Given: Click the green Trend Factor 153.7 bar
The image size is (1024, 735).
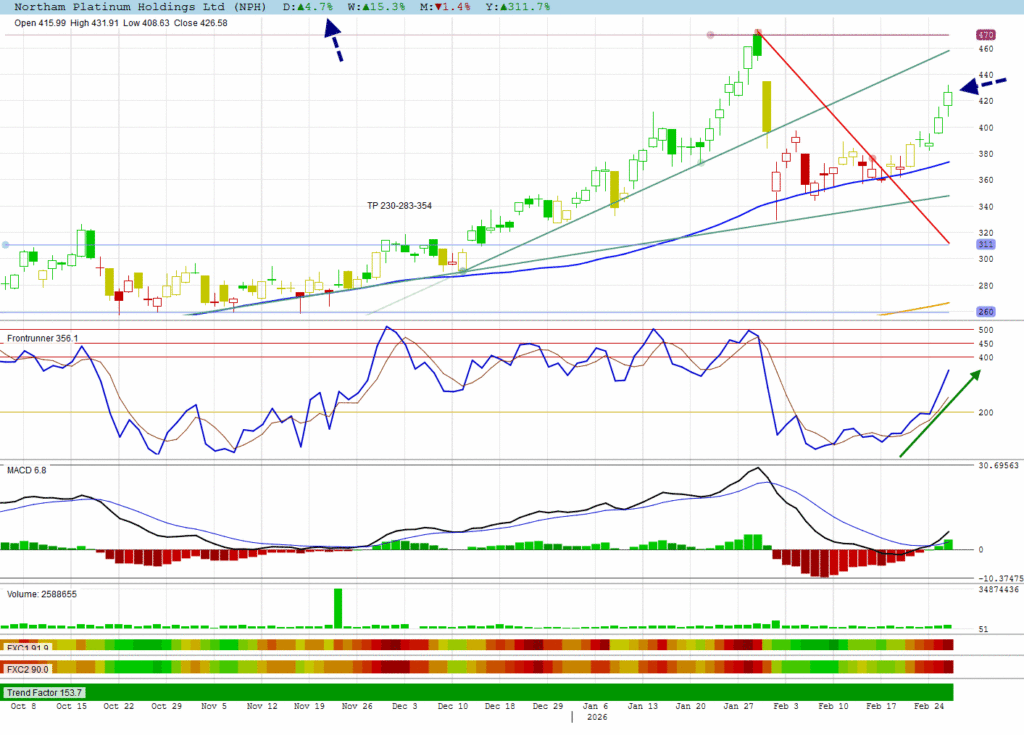Looking at the screenshot, I should coord(480,692).
